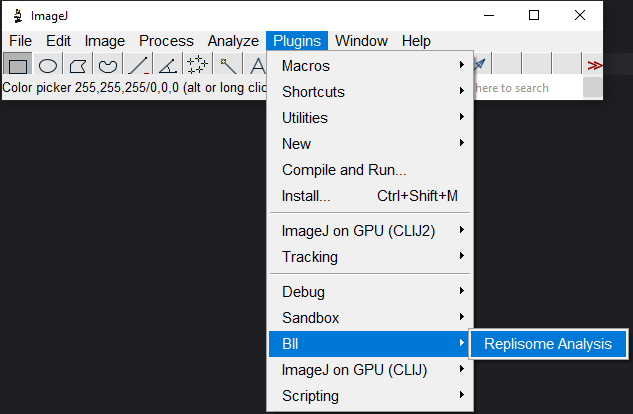The width and height of the screenshot is (633, 414).
Task: Open the Analyze menu
Action: coord(233,41)
